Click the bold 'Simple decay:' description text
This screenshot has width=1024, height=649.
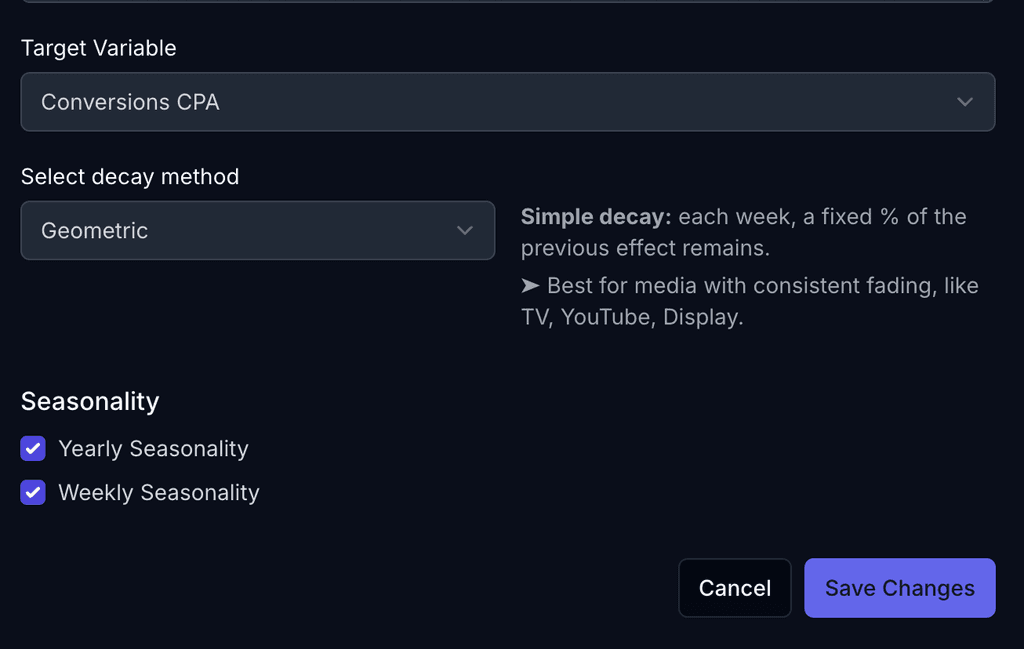(596, 217)
